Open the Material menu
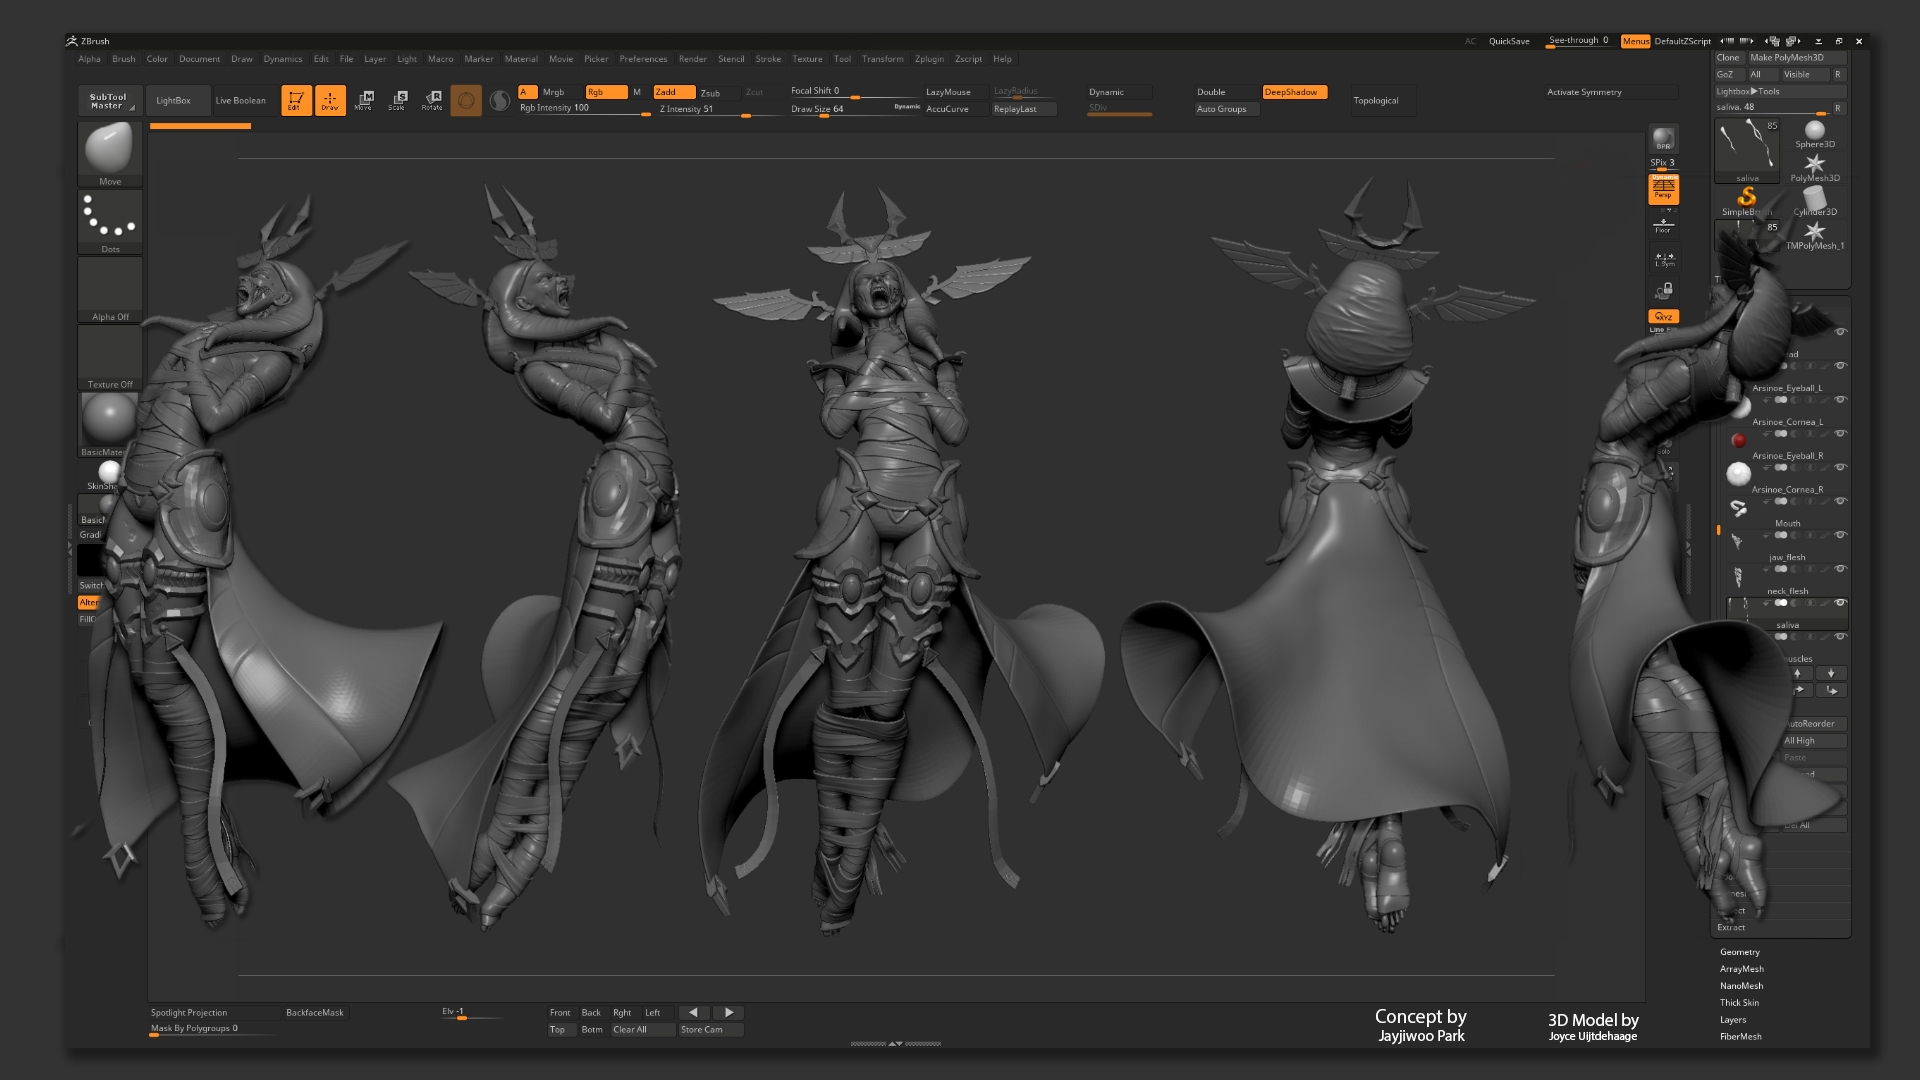The width and height of the screenshot is (1920, 1080). (x=521, y=59)
